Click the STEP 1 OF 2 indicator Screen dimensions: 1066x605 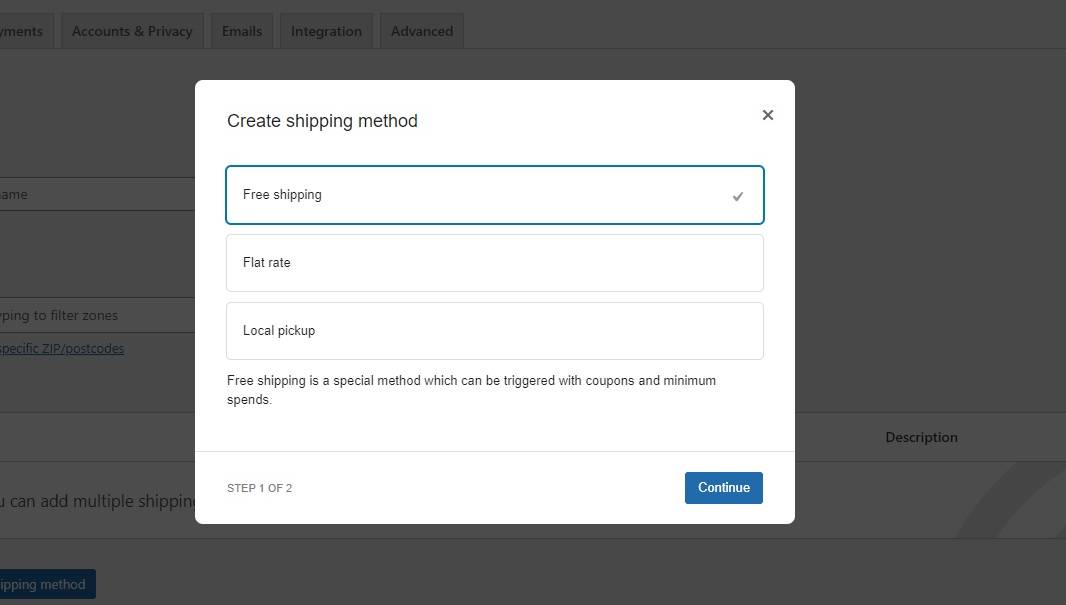click(259, 488)
